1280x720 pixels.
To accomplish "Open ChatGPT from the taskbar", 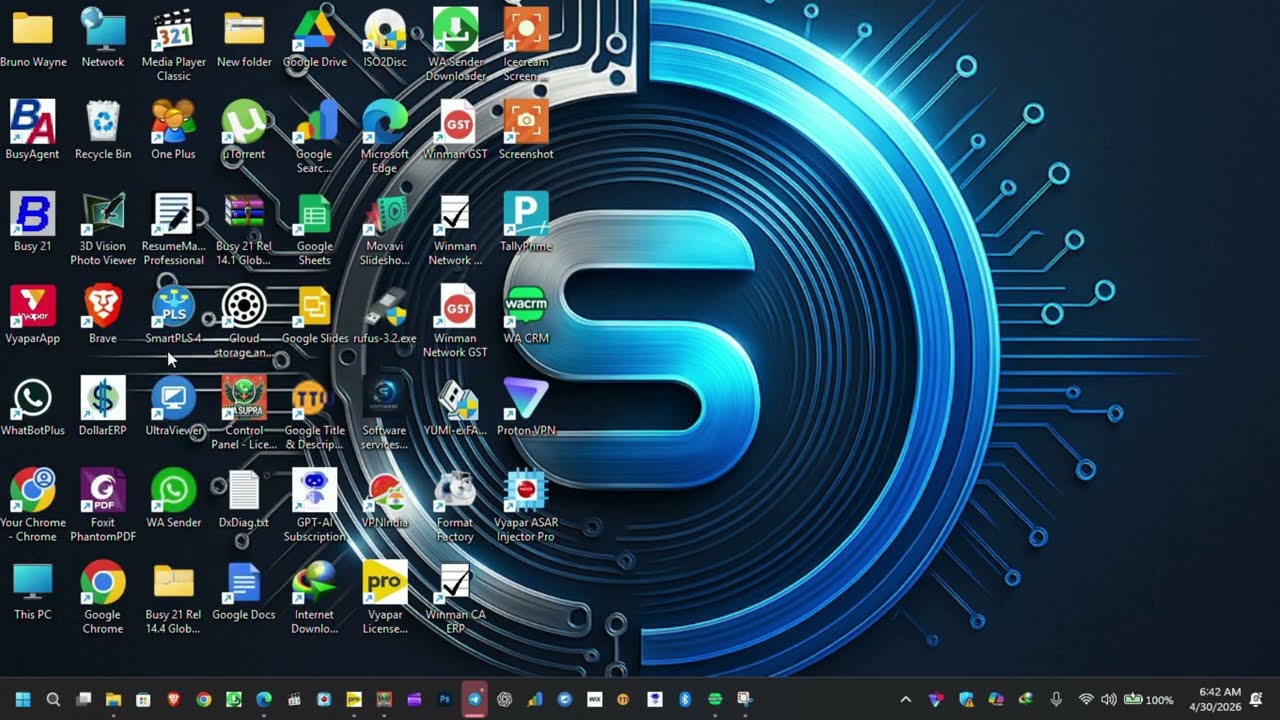I will coord(504,699).
